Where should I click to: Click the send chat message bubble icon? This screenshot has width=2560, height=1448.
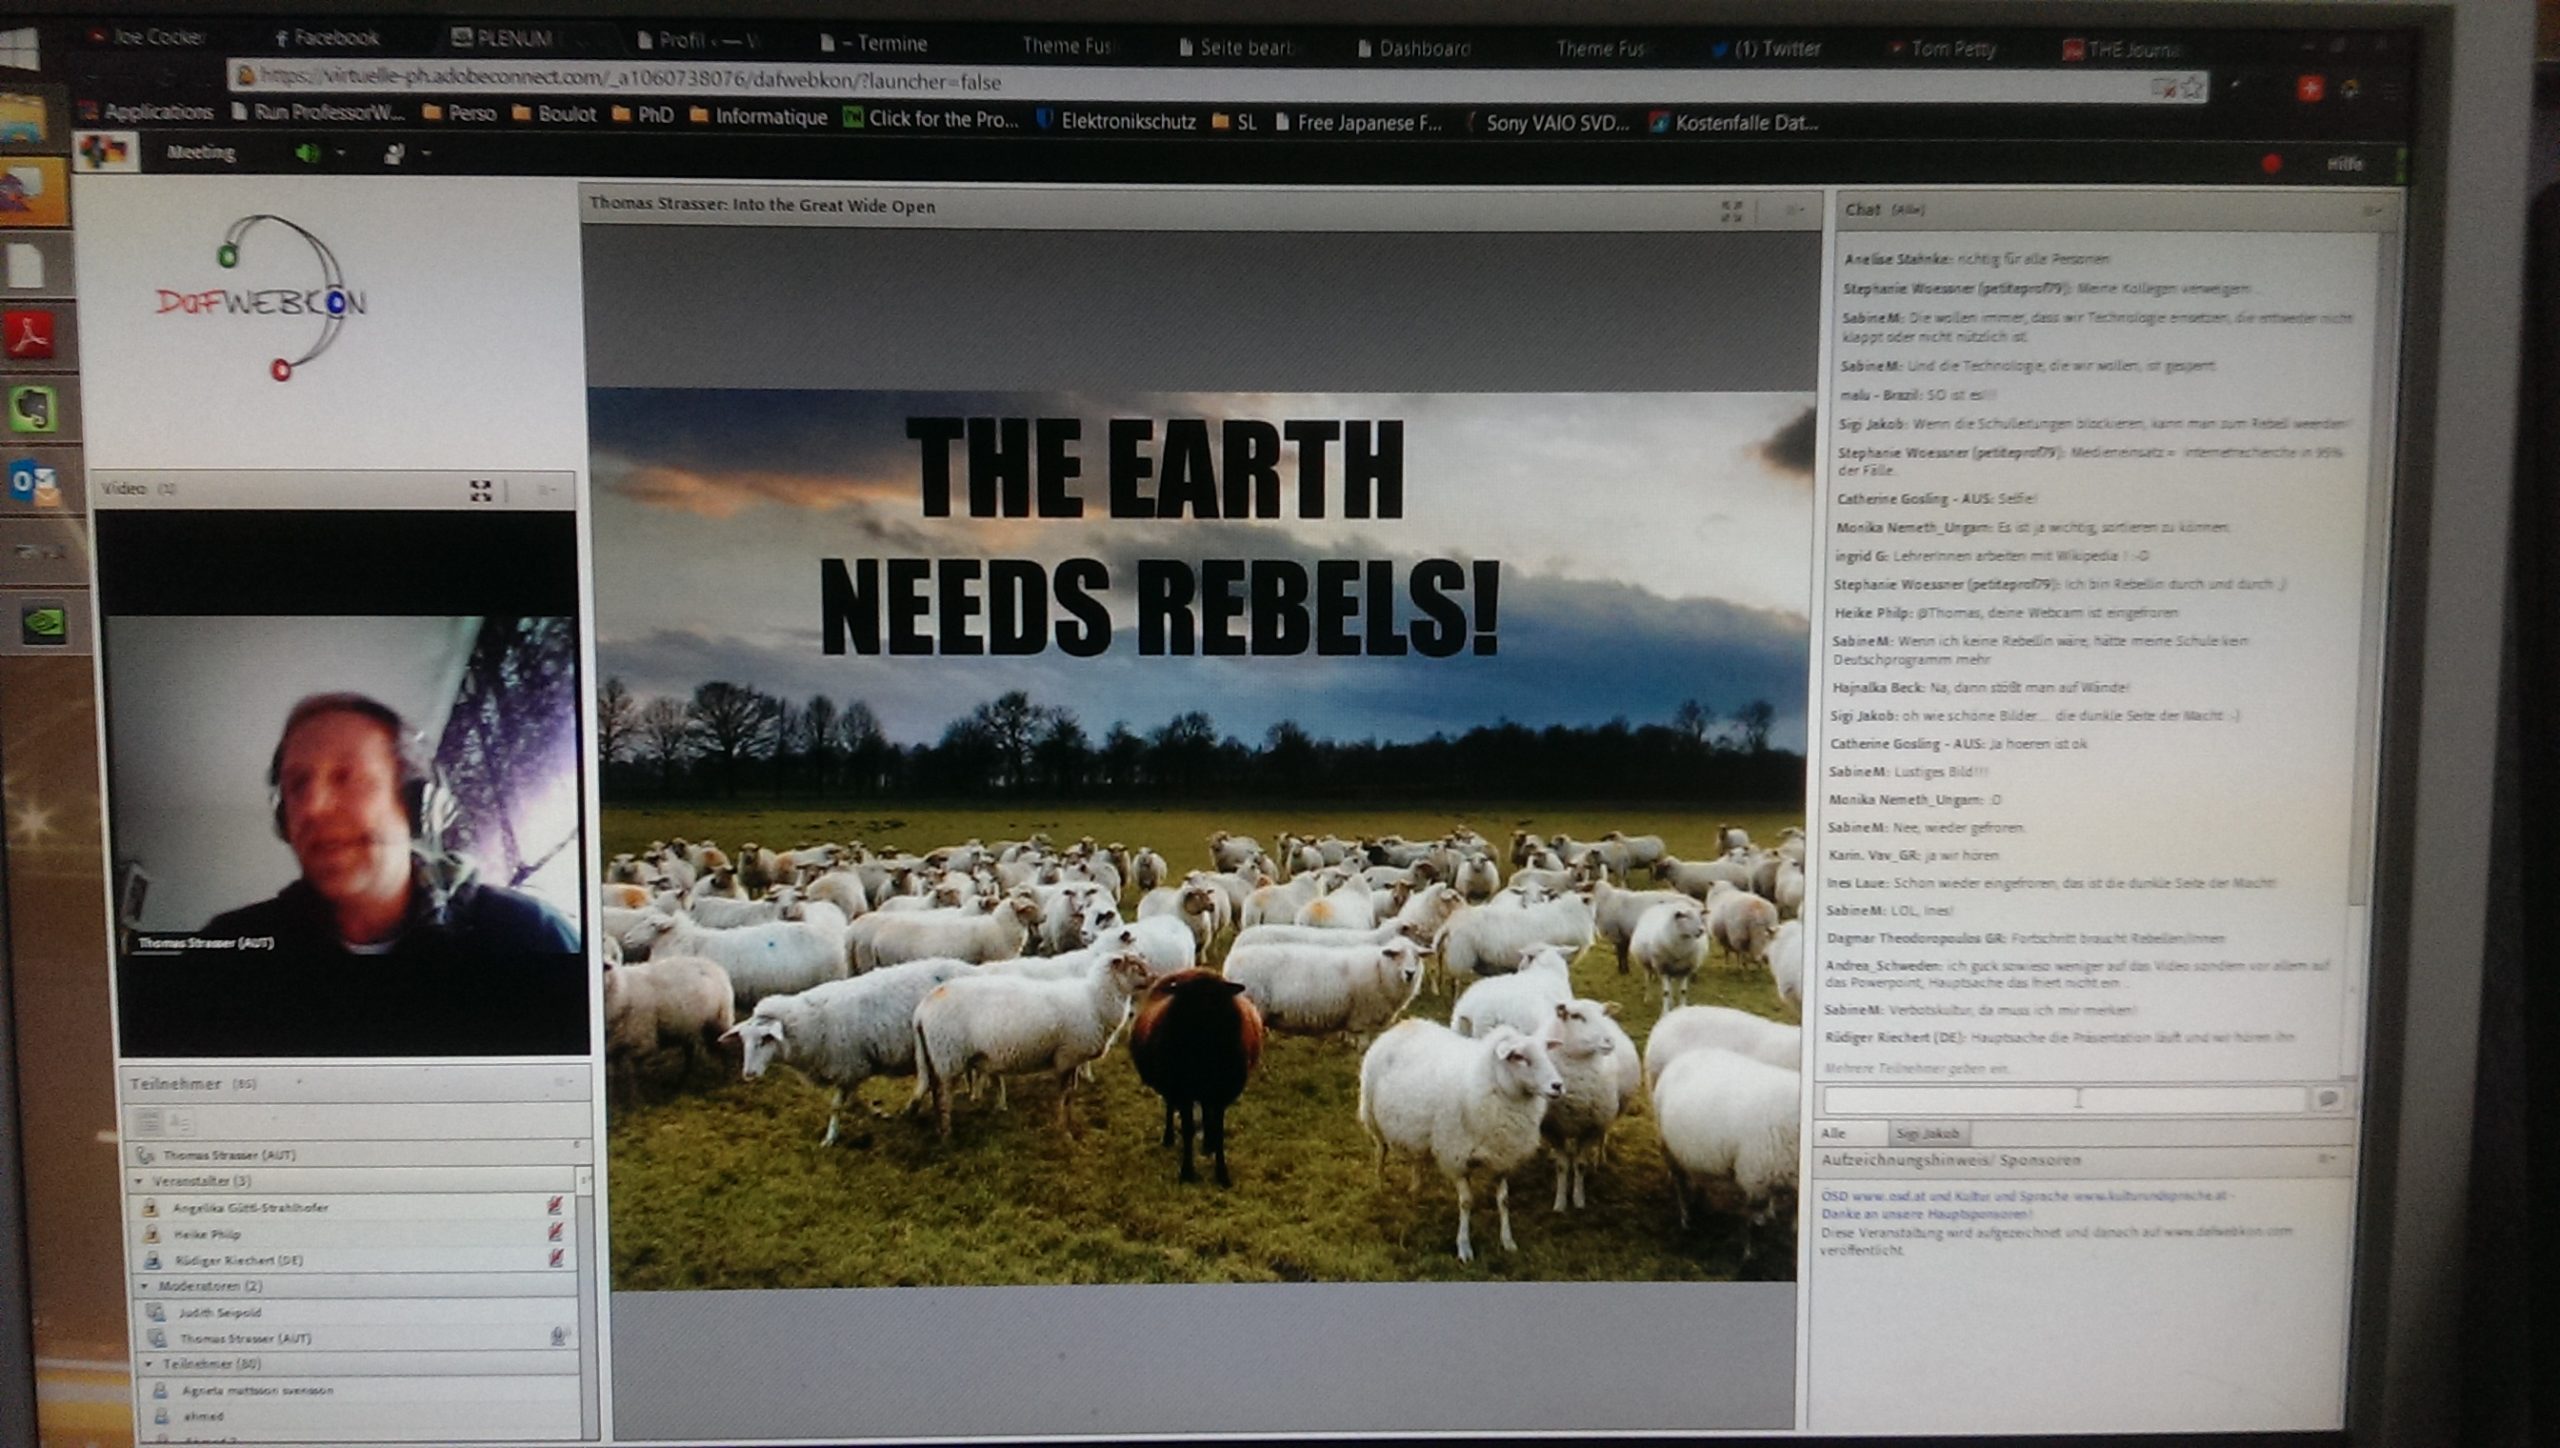(x=2327, y=1100)
